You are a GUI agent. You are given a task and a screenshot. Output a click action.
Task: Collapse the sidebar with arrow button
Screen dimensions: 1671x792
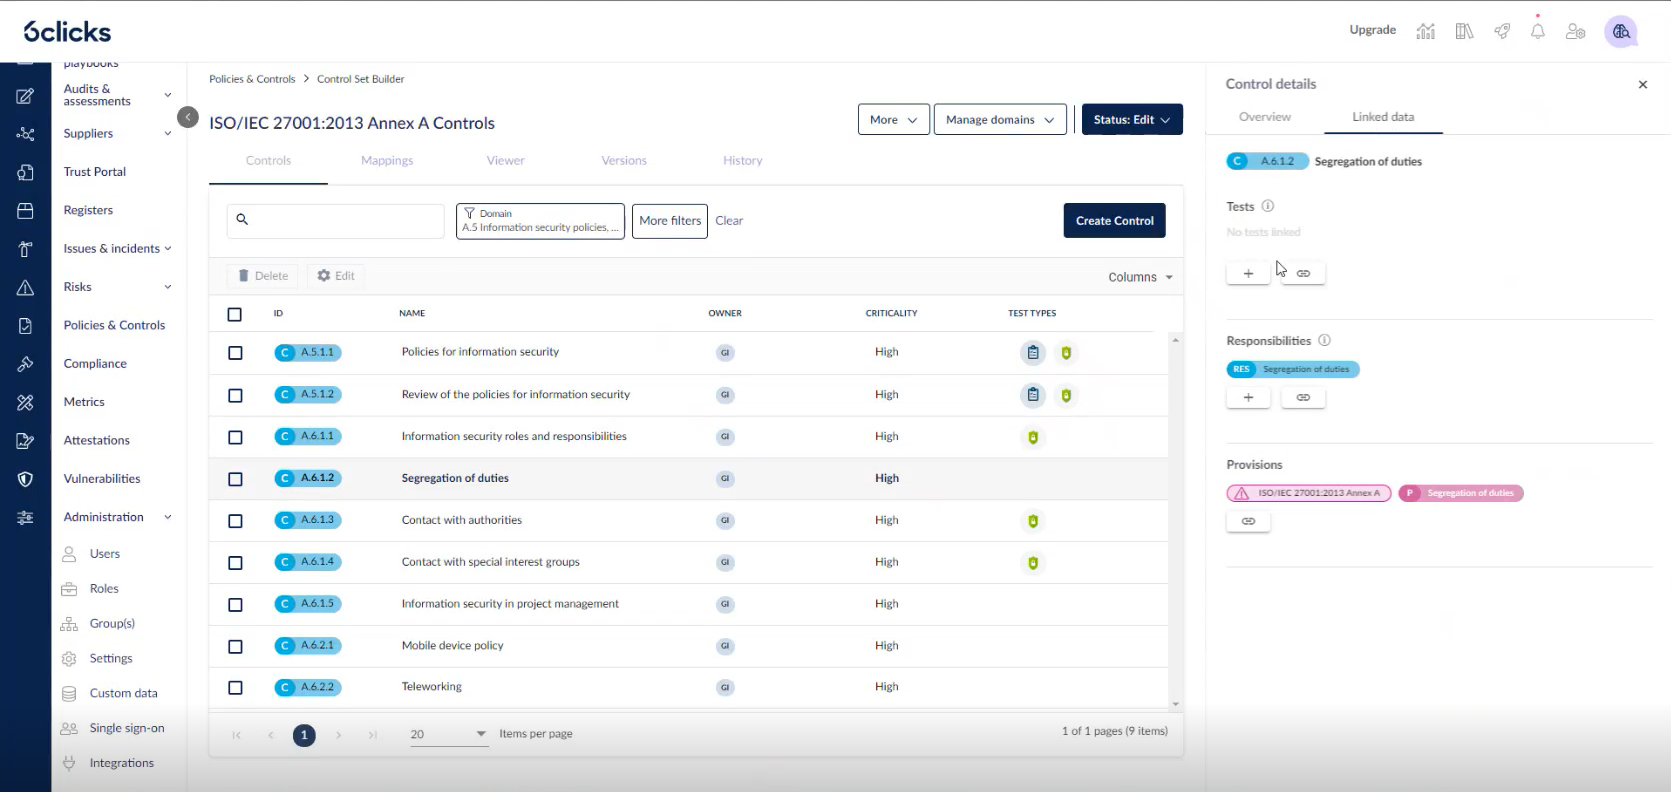coord(188,117)
